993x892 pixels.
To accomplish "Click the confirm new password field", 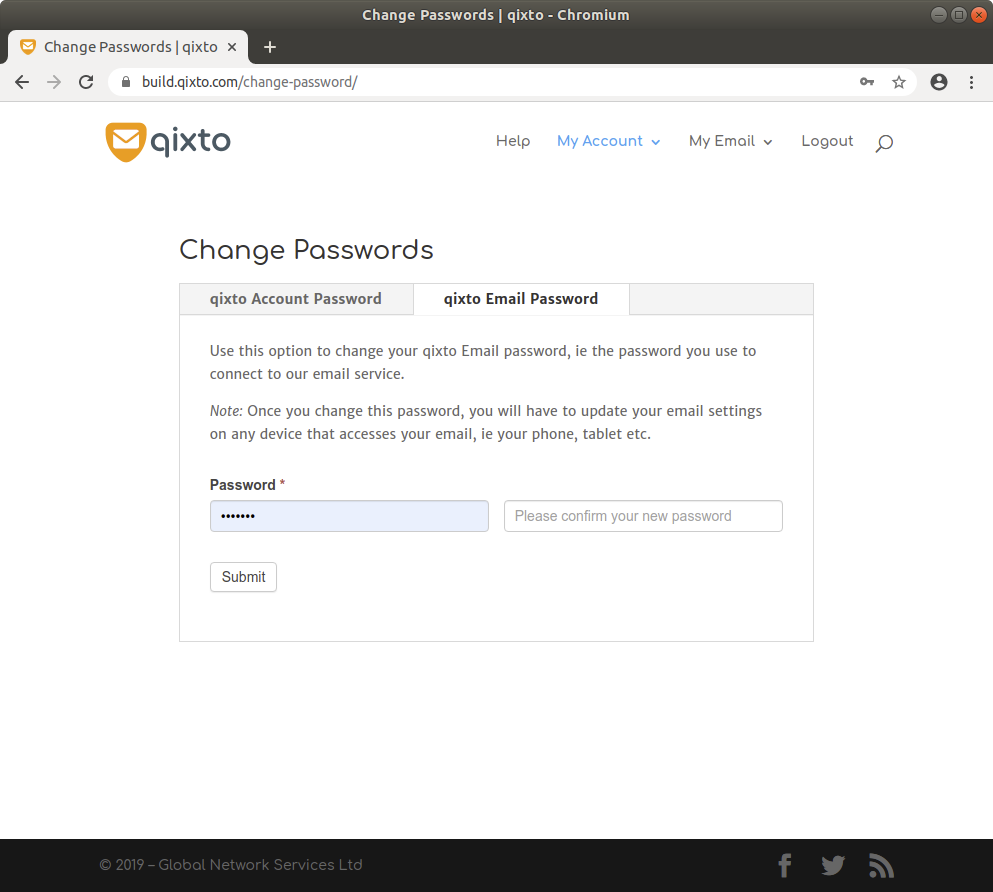I will coord(643,516).
